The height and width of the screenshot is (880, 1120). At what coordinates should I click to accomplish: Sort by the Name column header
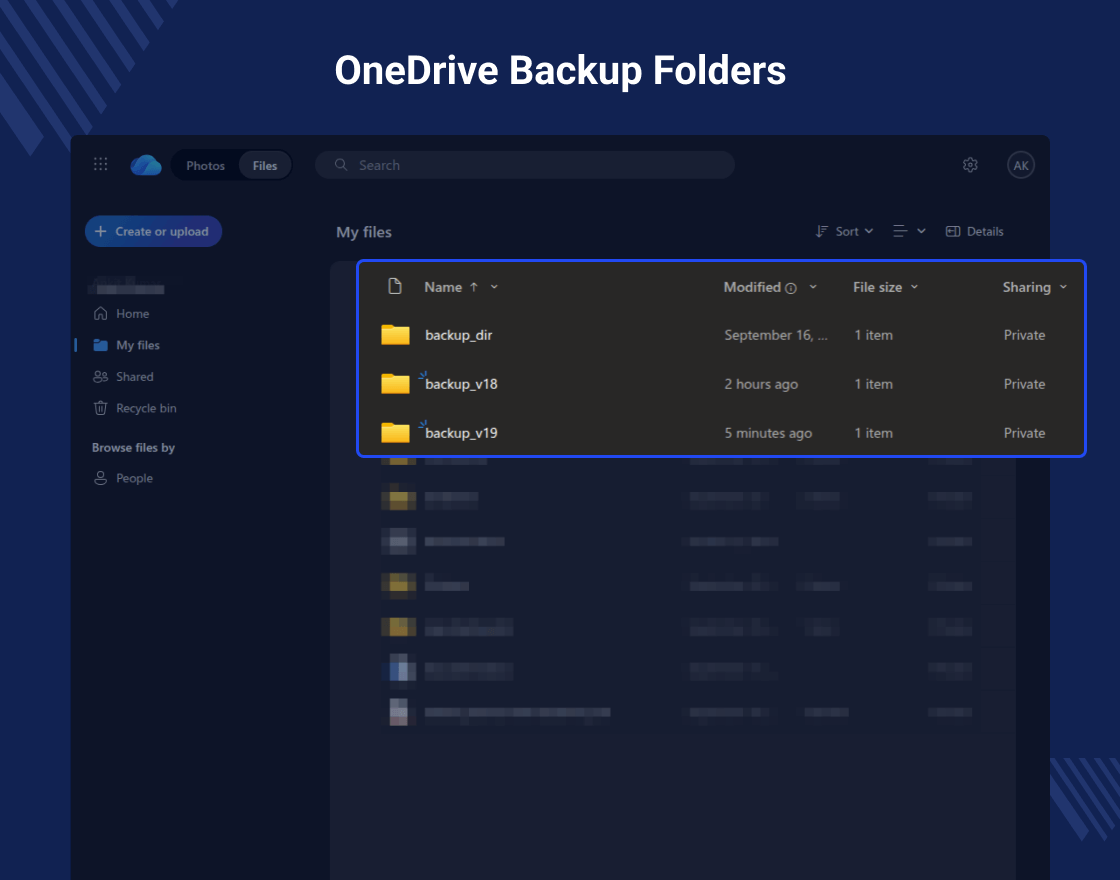443,287
